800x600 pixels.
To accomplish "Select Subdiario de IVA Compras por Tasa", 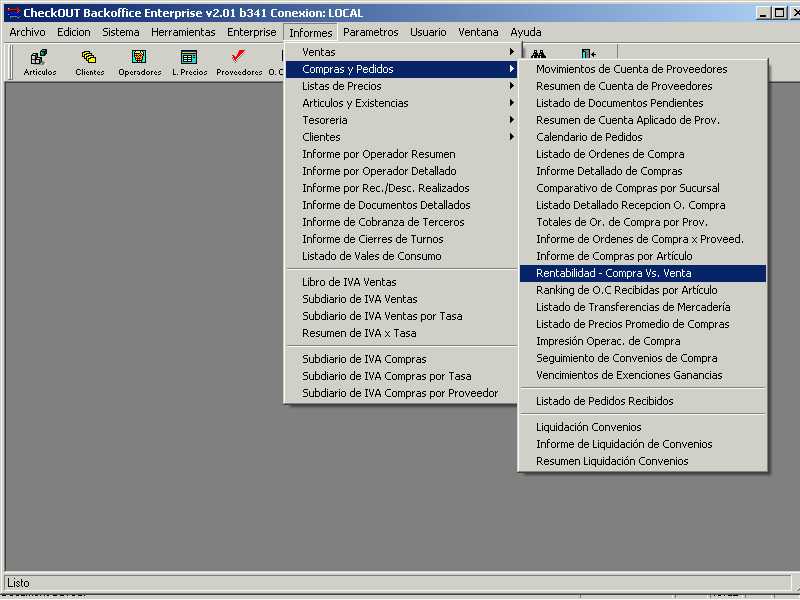I will [x=401, y=376].
